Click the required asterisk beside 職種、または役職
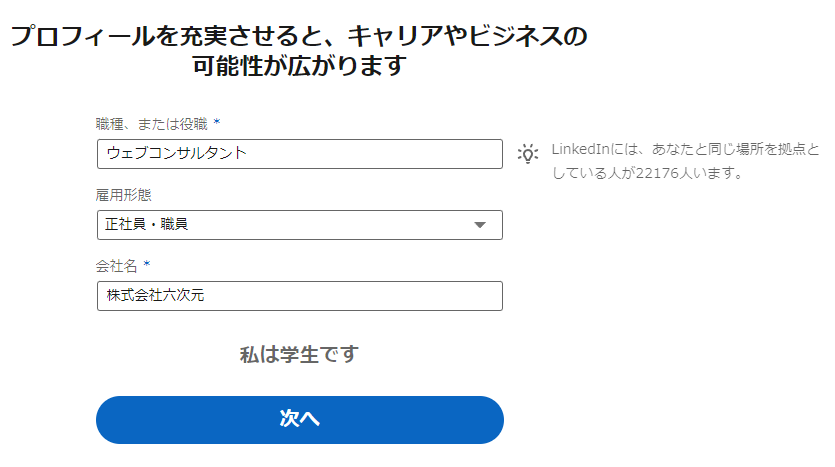Viewport: 835px width, 467px height. 217,122
